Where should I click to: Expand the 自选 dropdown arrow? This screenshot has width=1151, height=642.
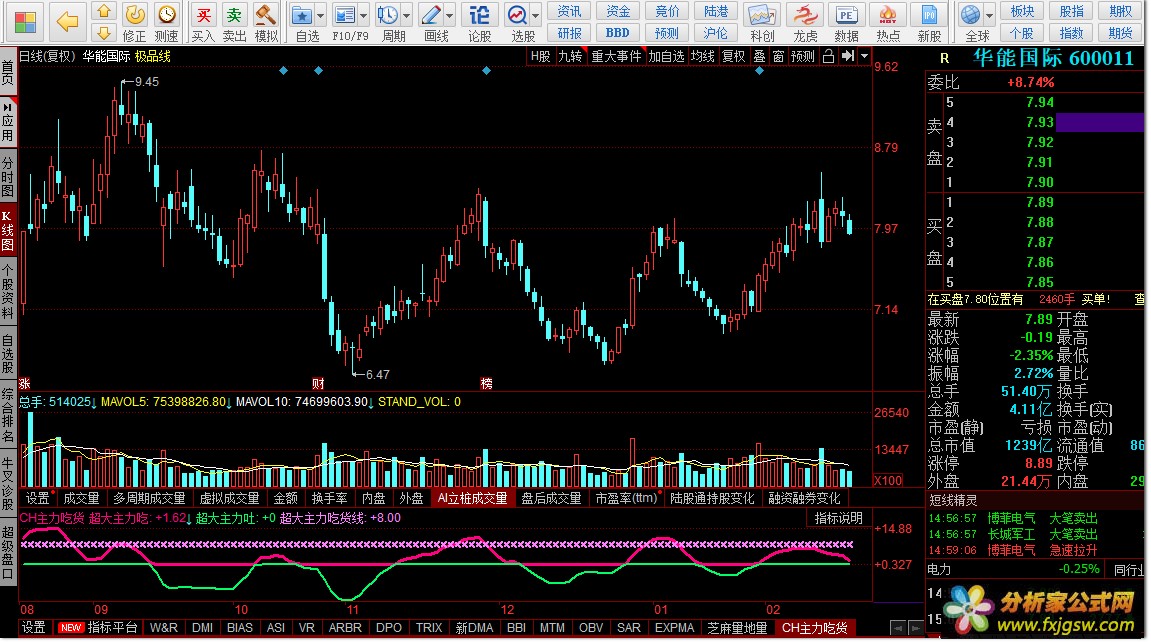pos(321,15)
